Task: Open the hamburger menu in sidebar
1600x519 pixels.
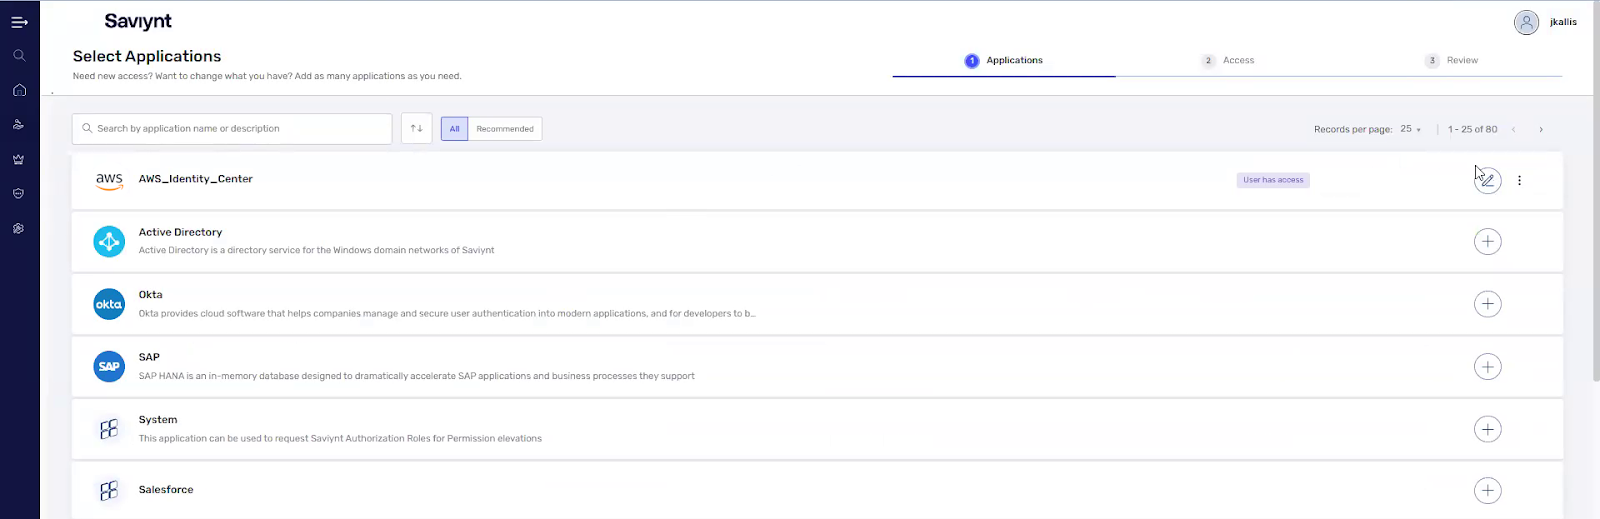Action: pyautogui.click(x=19, y=22)
